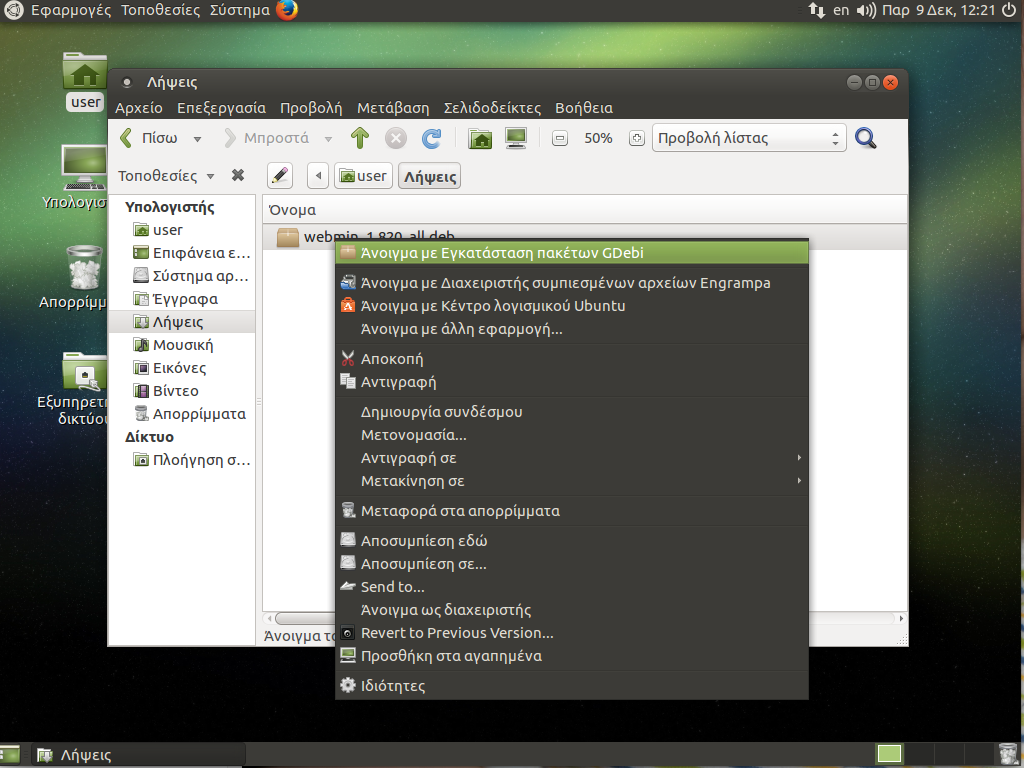The image size is (1024, 768).
Task: Click the Reload icon in the toolbar
Action: tap(431, 139)
